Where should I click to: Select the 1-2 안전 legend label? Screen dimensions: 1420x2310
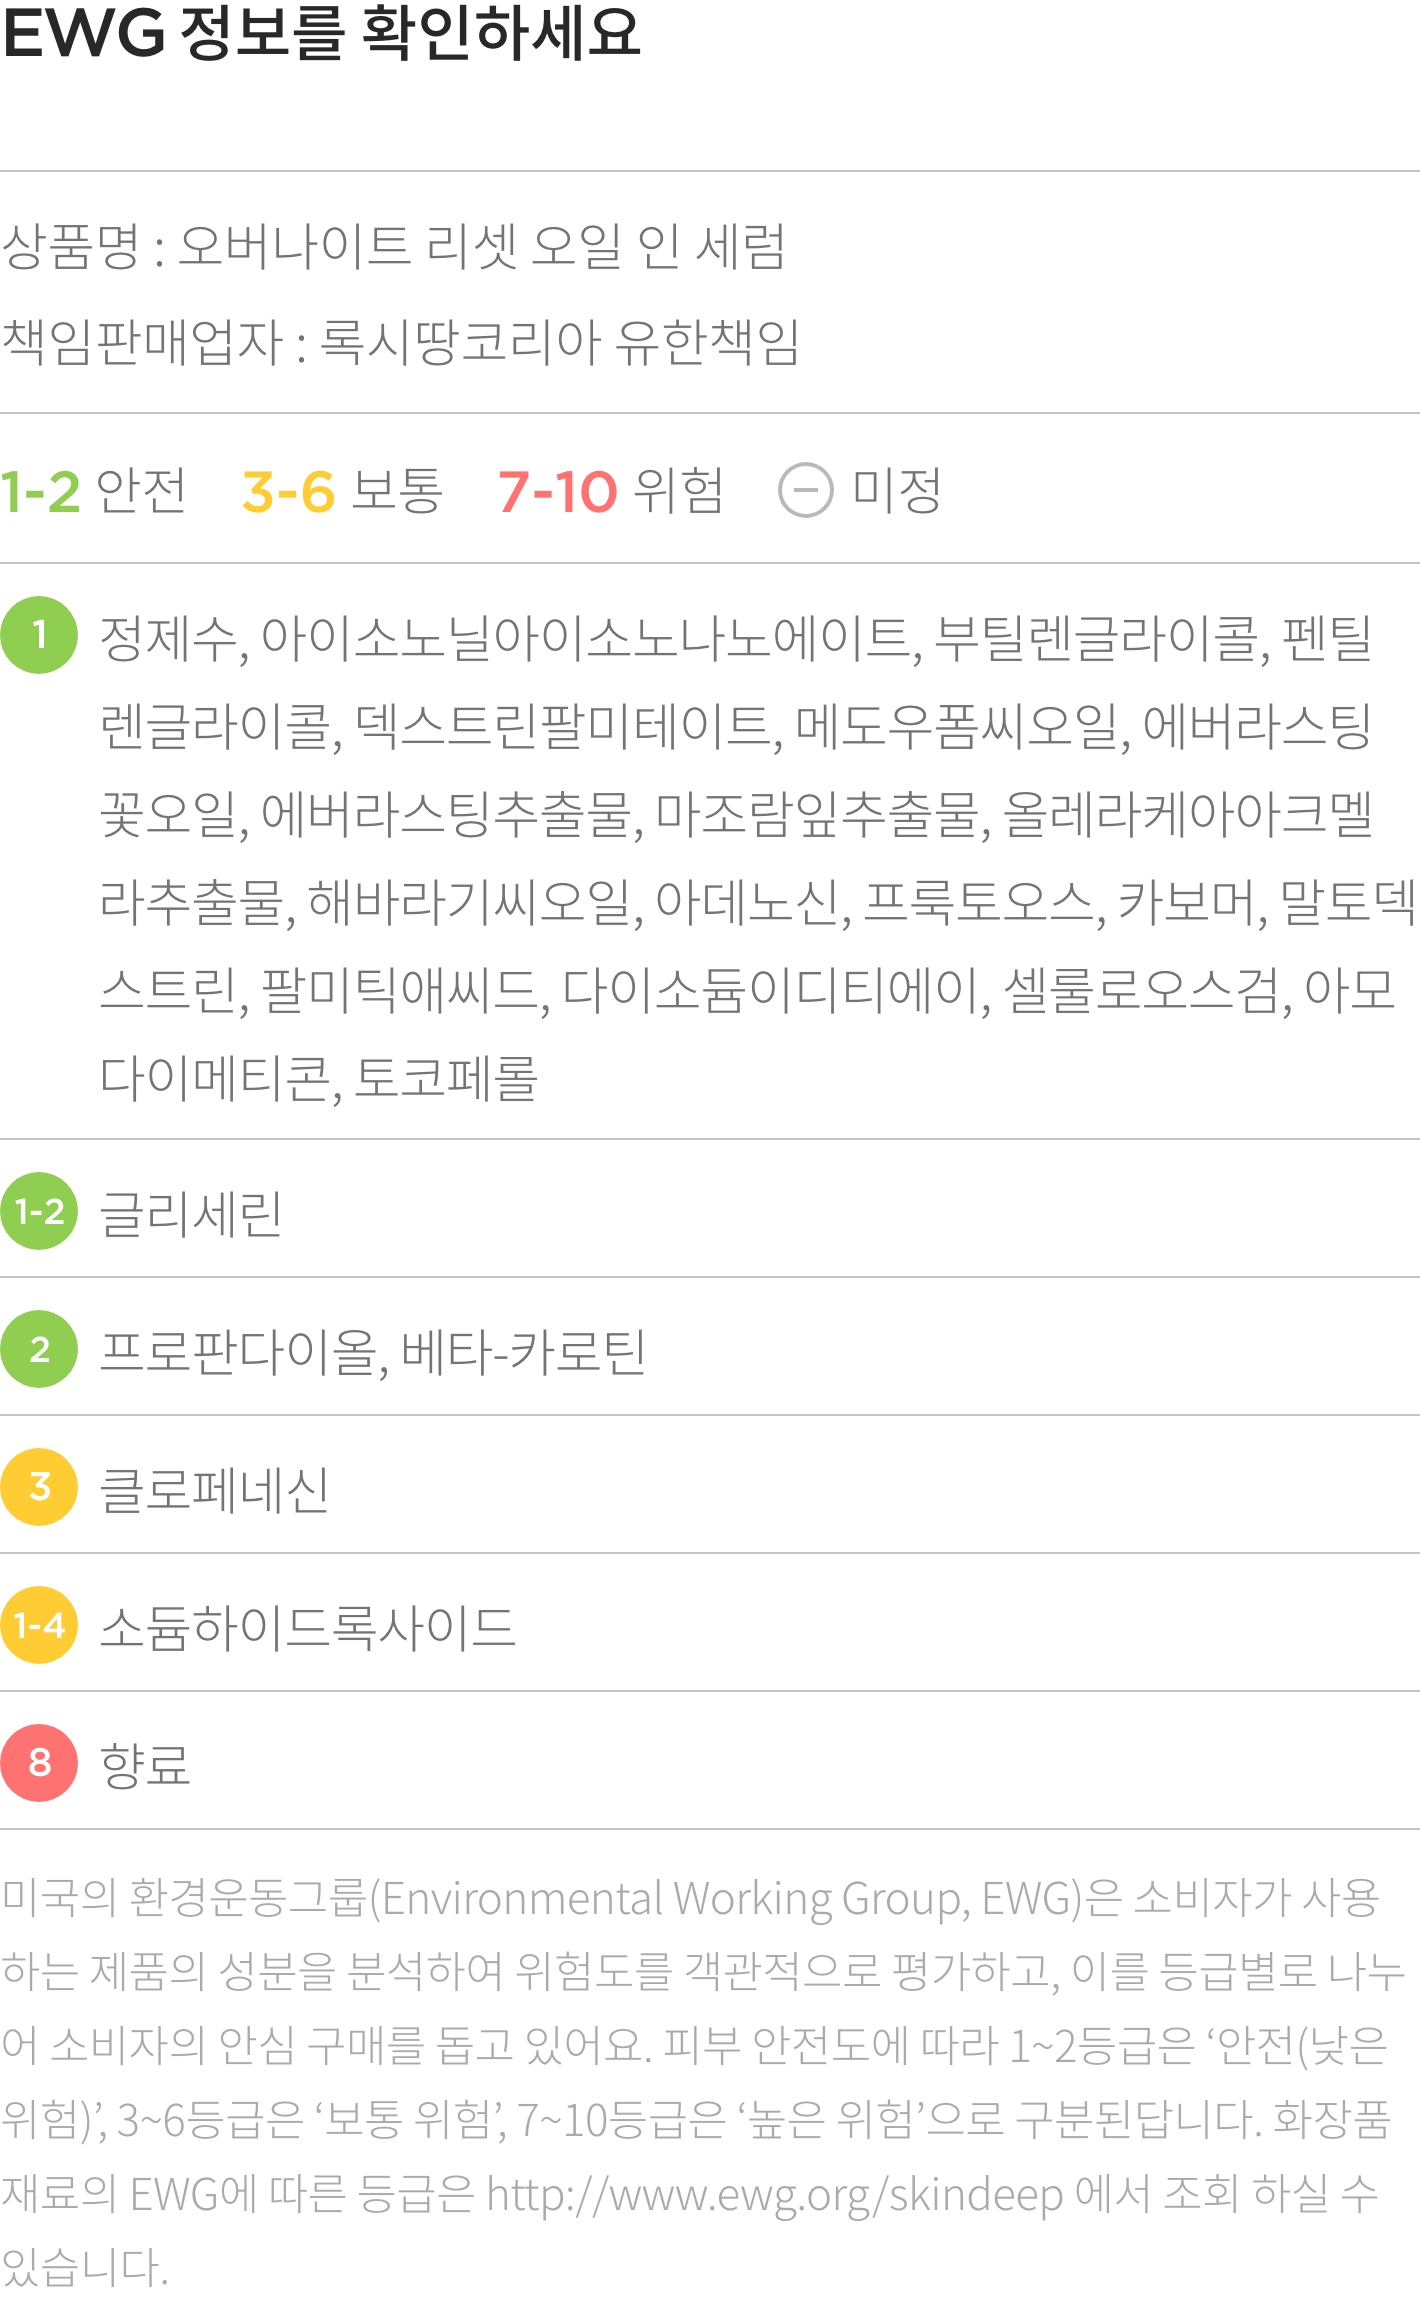point(94,491)
